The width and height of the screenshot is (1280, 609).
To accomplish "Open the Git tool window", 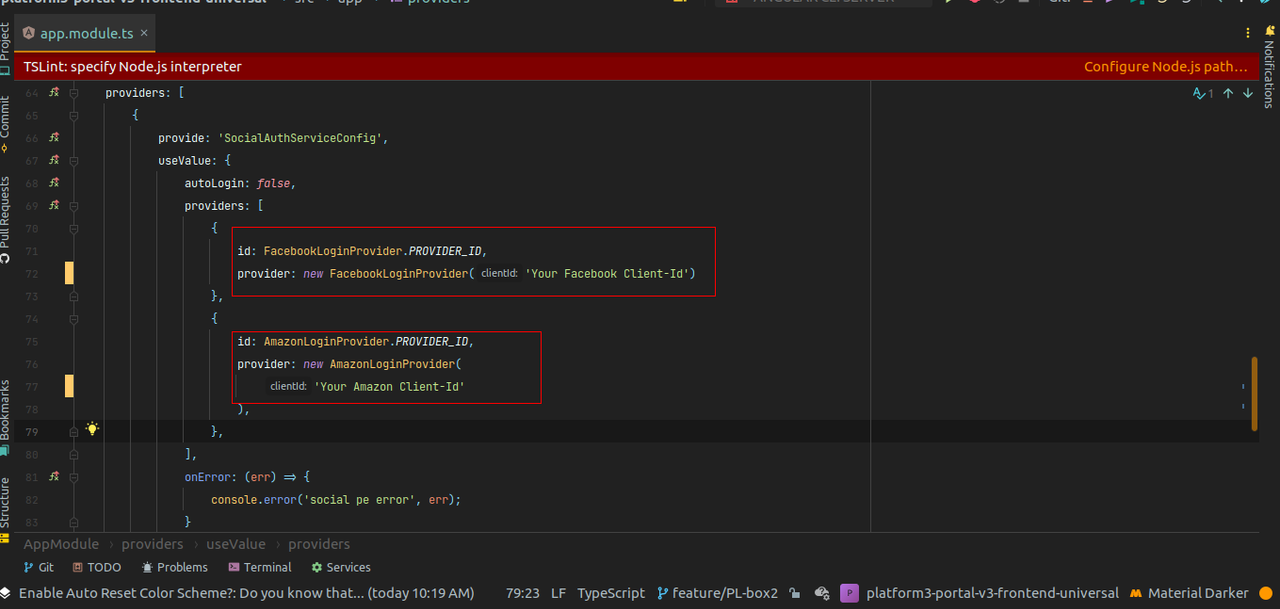I will point(38,567).
